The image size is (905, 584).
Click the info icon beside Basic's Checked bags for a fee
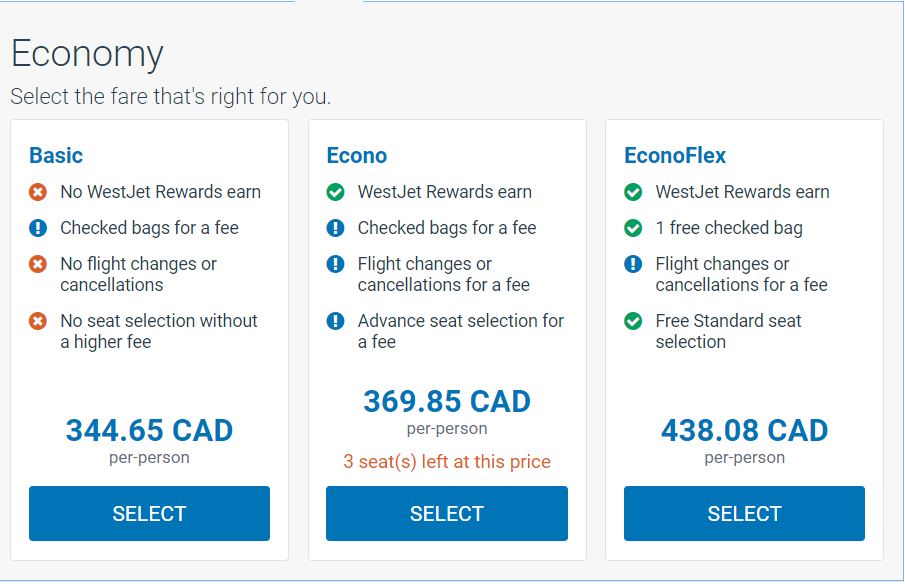(38, 228)
